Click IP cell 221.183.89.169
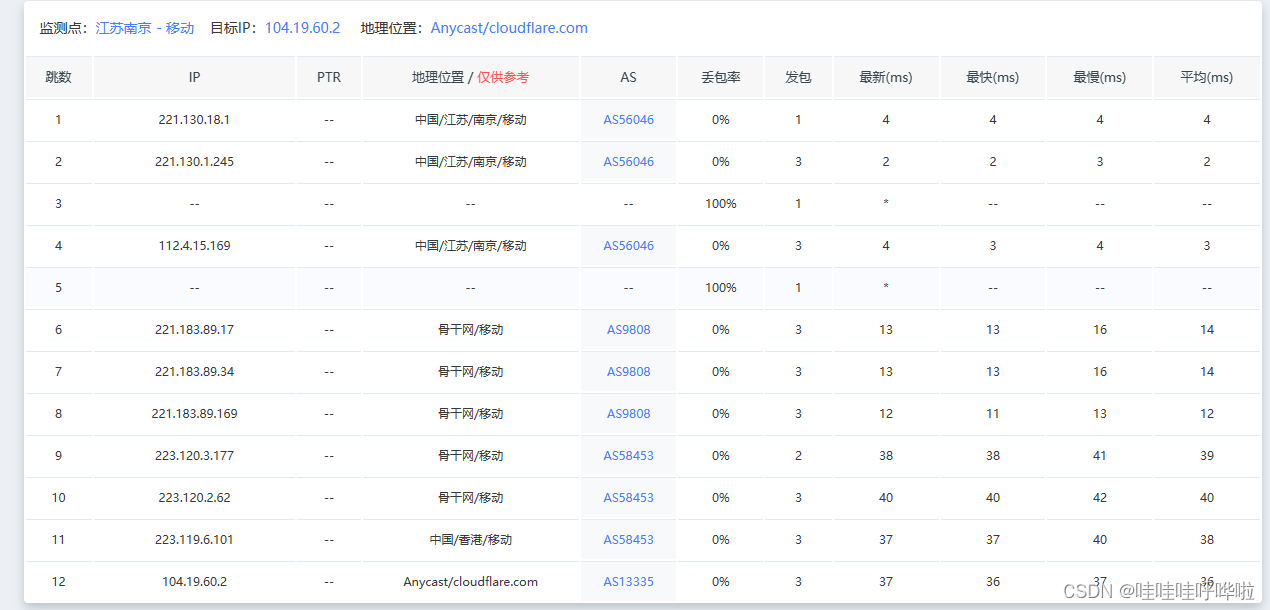Image resolution: width=1270 pixels, height=610 pixels. (x=194, y=414)
